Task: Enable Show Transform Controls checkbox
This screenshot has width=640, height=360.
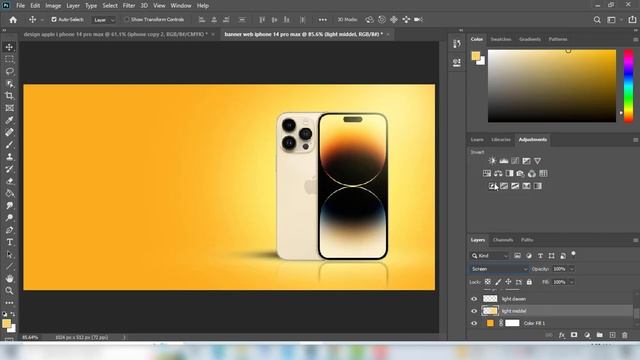Action: coord(127,19)
